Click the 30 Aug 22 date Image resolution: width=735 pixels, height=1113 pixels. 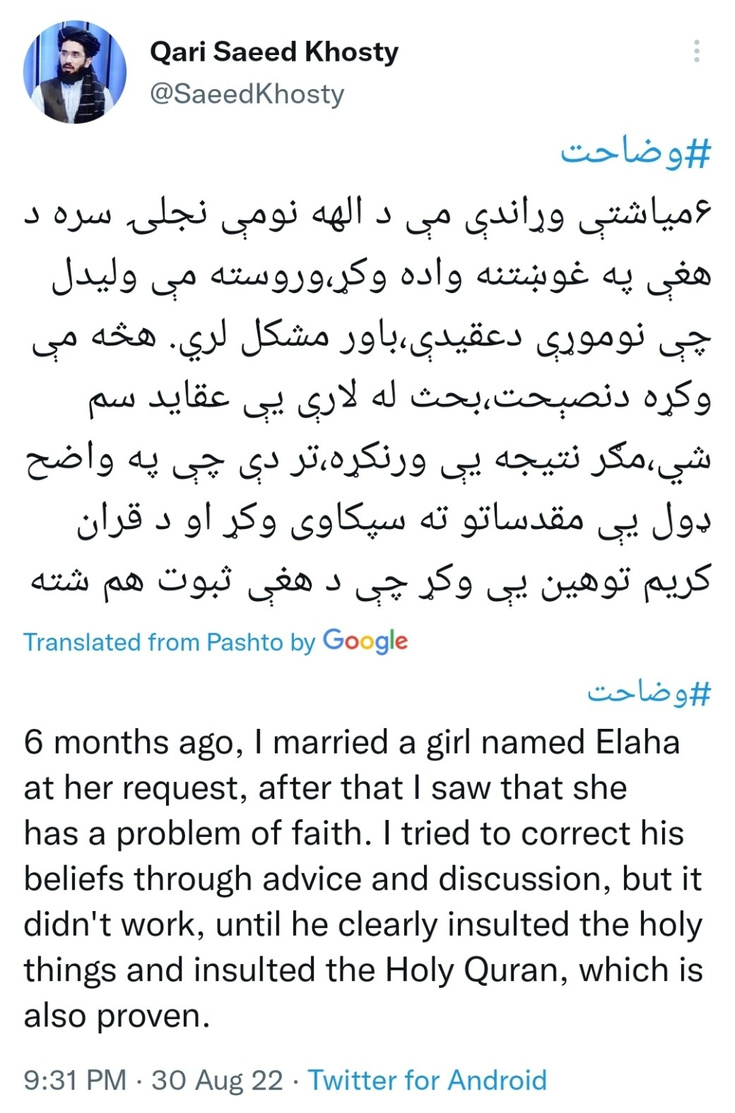click(217, 1080)
